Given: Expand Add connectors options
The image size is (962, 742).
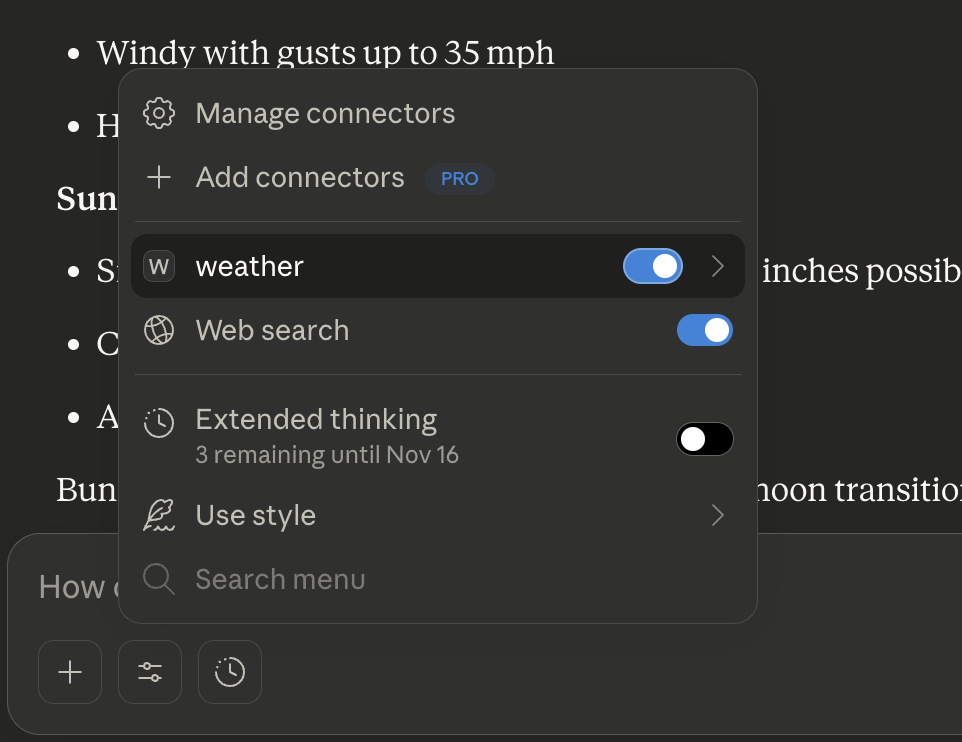Looking at the screenshot, I should coord(300,178).
